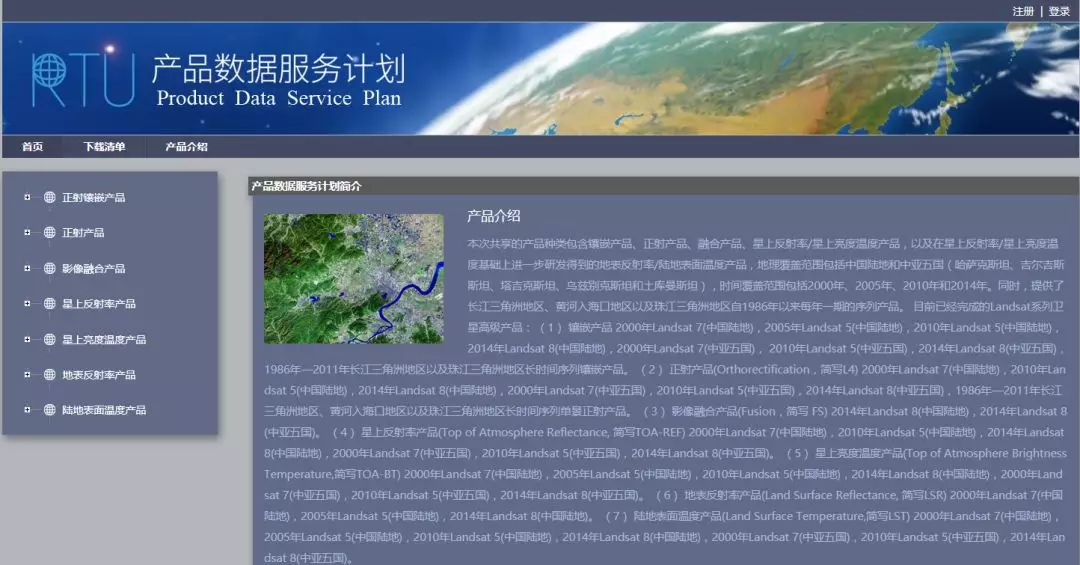Expand the 星上亮度温度产品 tree node

coord(27,339)
